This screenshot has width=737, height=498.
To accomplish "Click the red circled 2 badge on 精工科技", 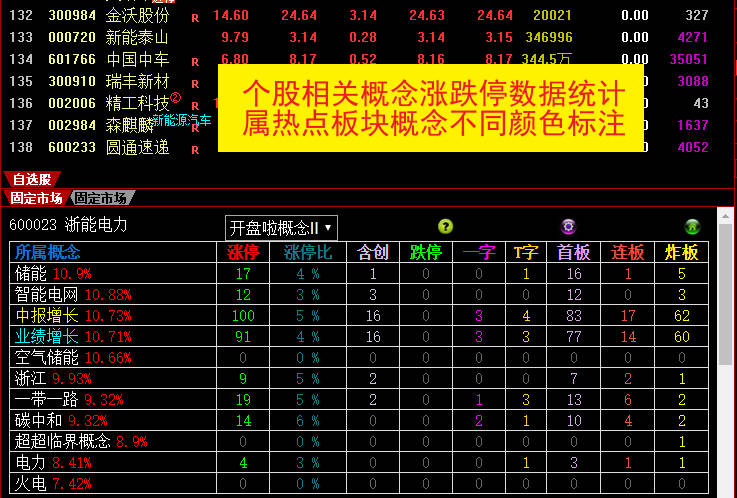I will [x=177, y=98].
